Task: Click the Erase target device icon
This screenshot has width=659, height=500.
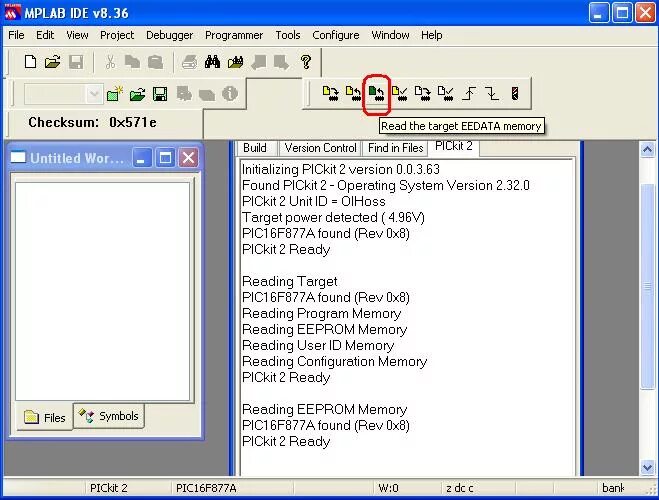Action: click(422, 93)
